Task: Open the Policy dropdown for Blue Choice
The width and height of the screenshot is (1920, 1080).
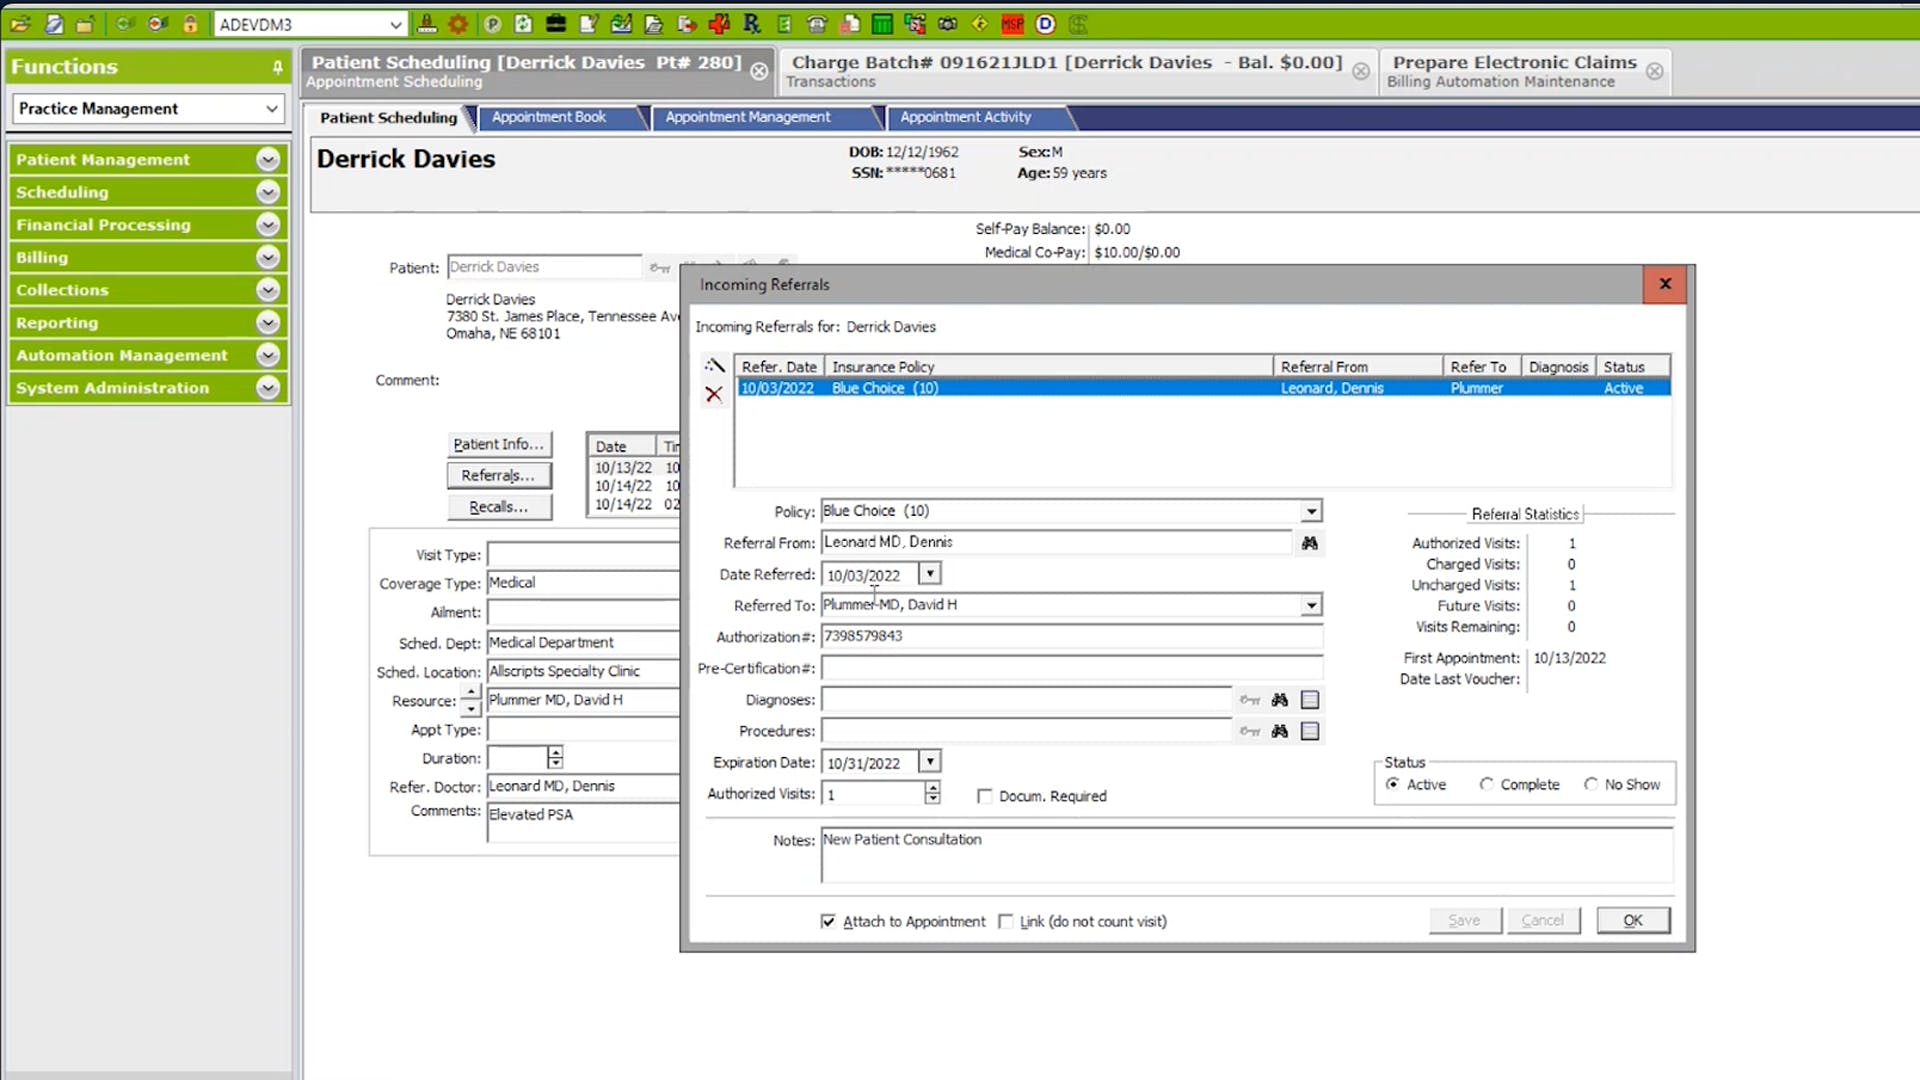Action: [x=1310, y=511]
